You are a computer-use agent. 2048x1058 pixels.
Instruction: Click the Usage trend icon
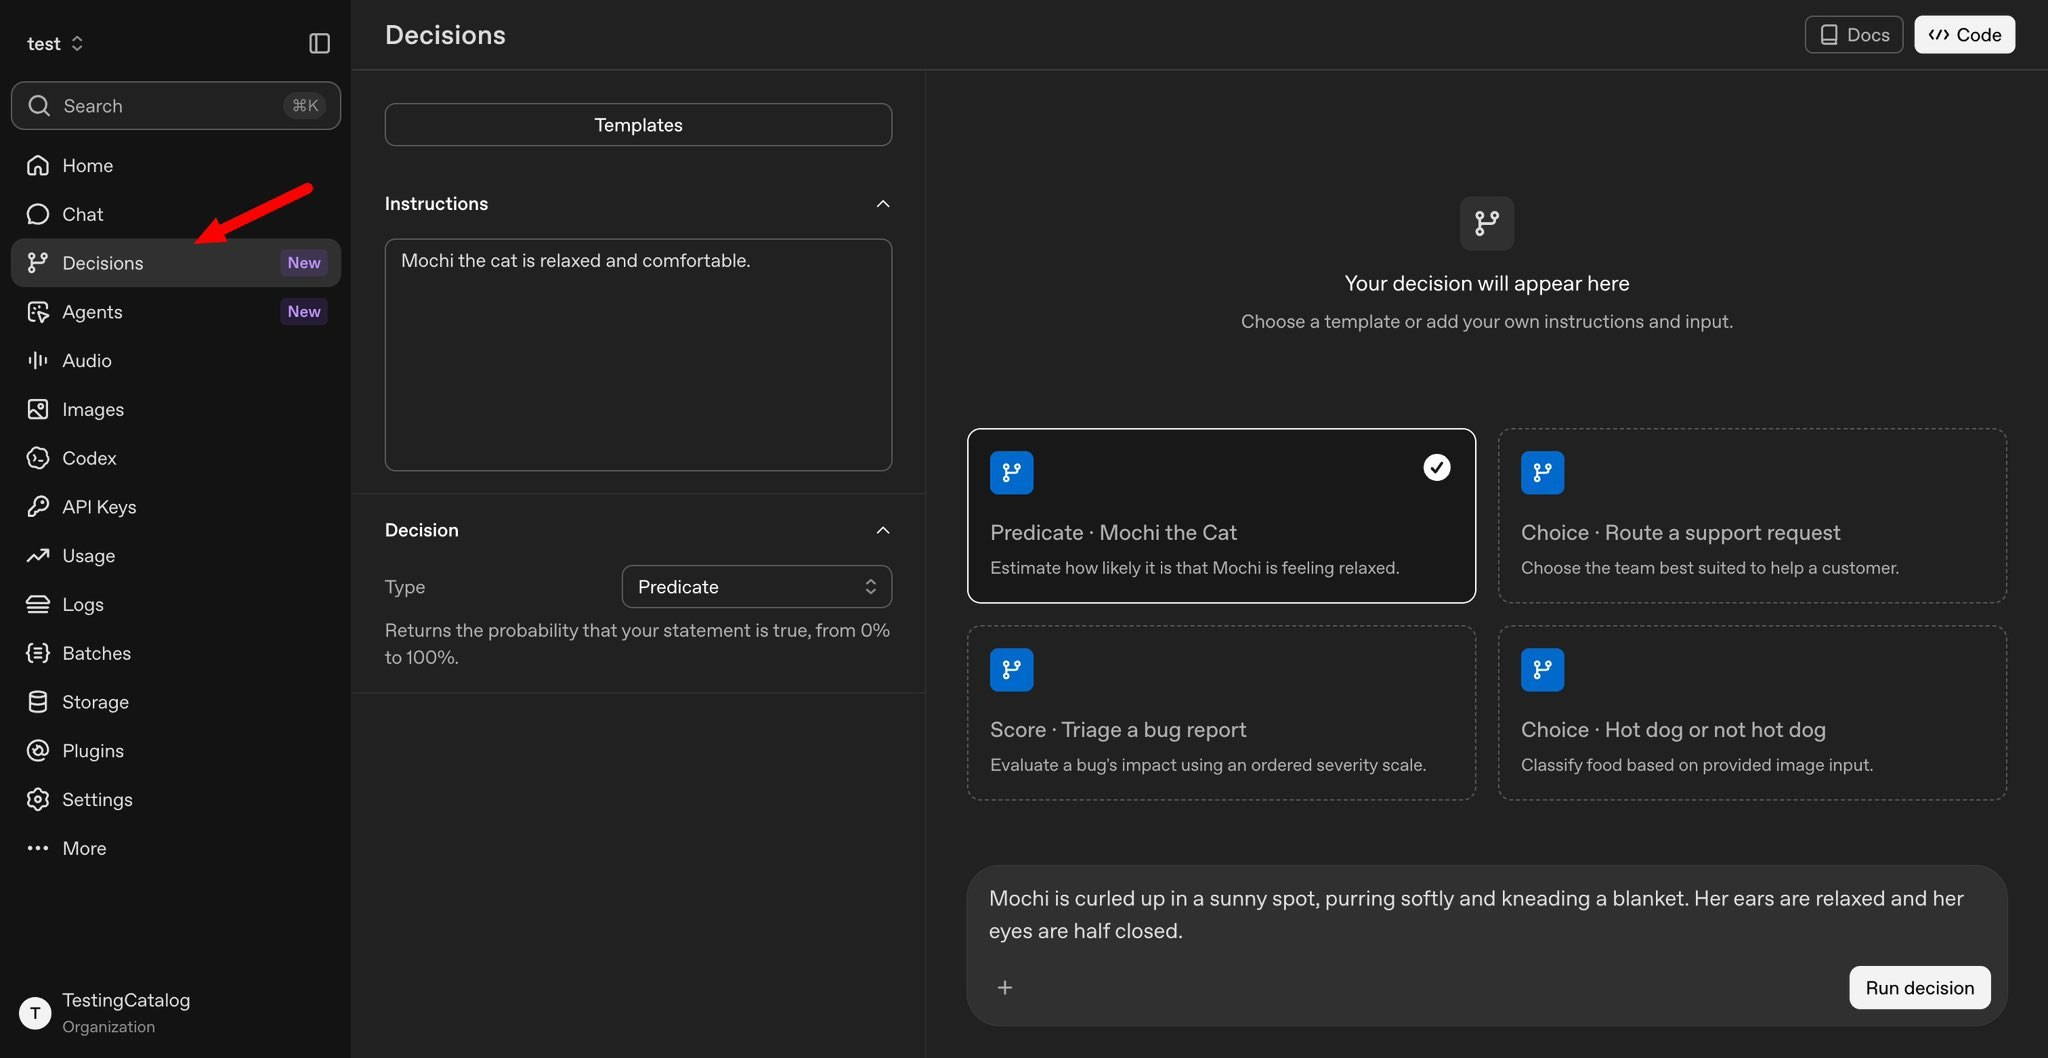click(38, 555)
